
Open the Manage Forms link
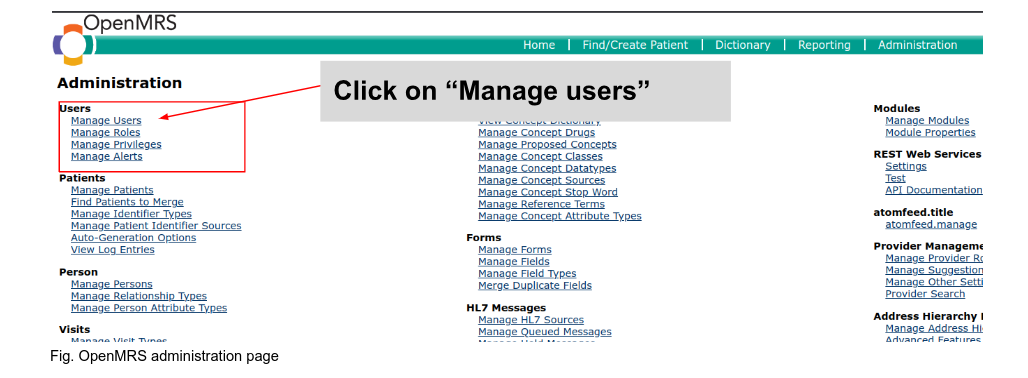click(x=515, y=250)
